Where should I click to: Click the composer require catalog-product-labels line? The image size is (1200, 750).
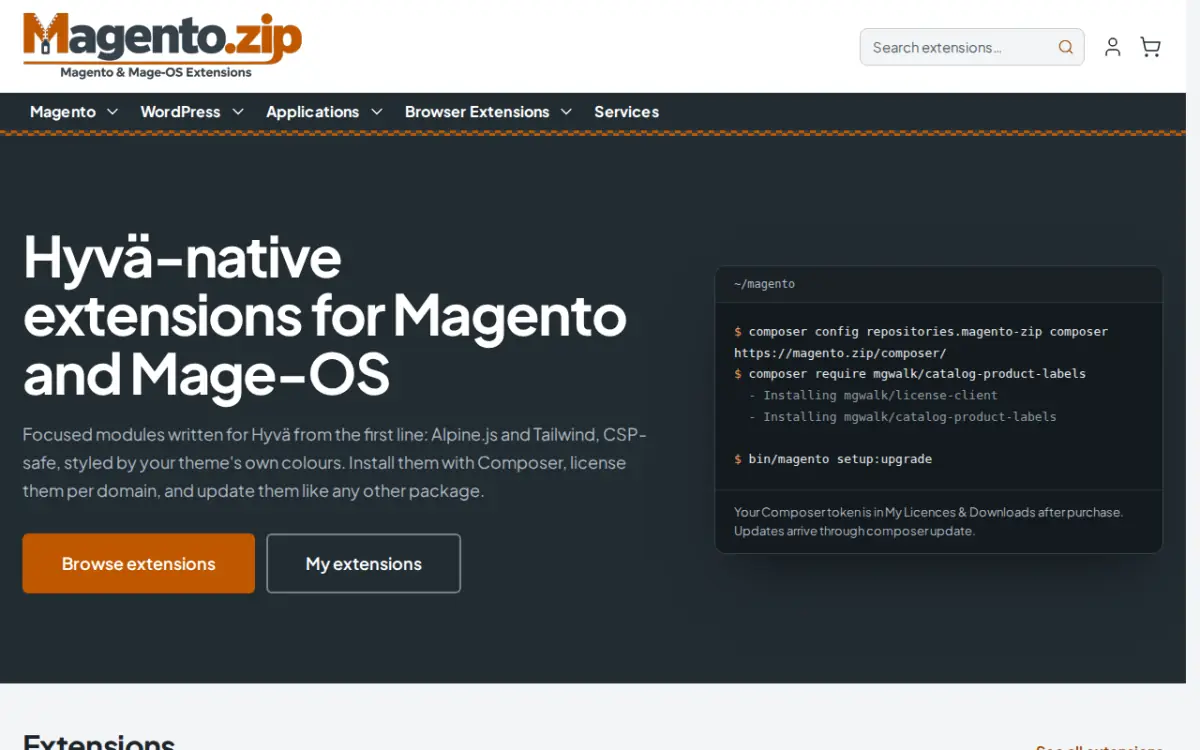tap(910, 374)
